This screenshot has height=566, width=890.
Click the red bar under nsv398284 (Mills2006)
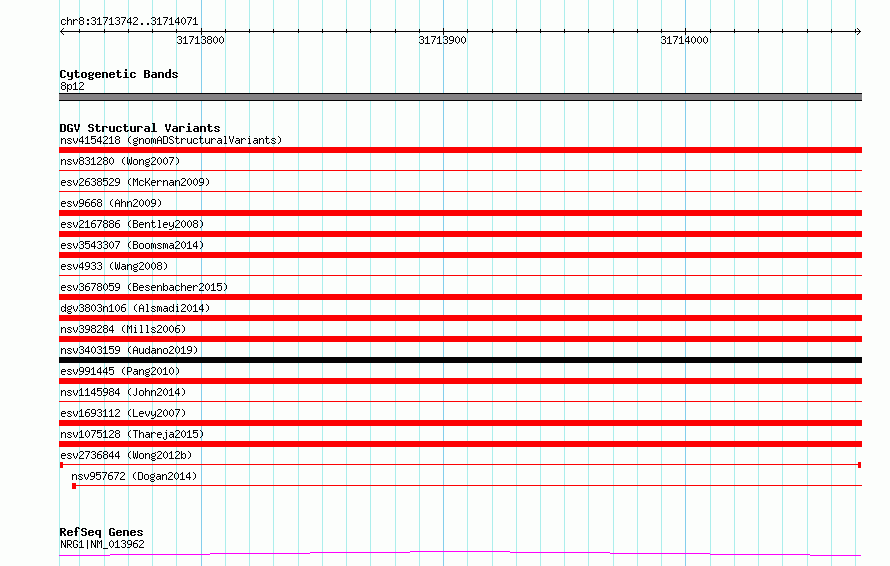[x=460, y=339]
